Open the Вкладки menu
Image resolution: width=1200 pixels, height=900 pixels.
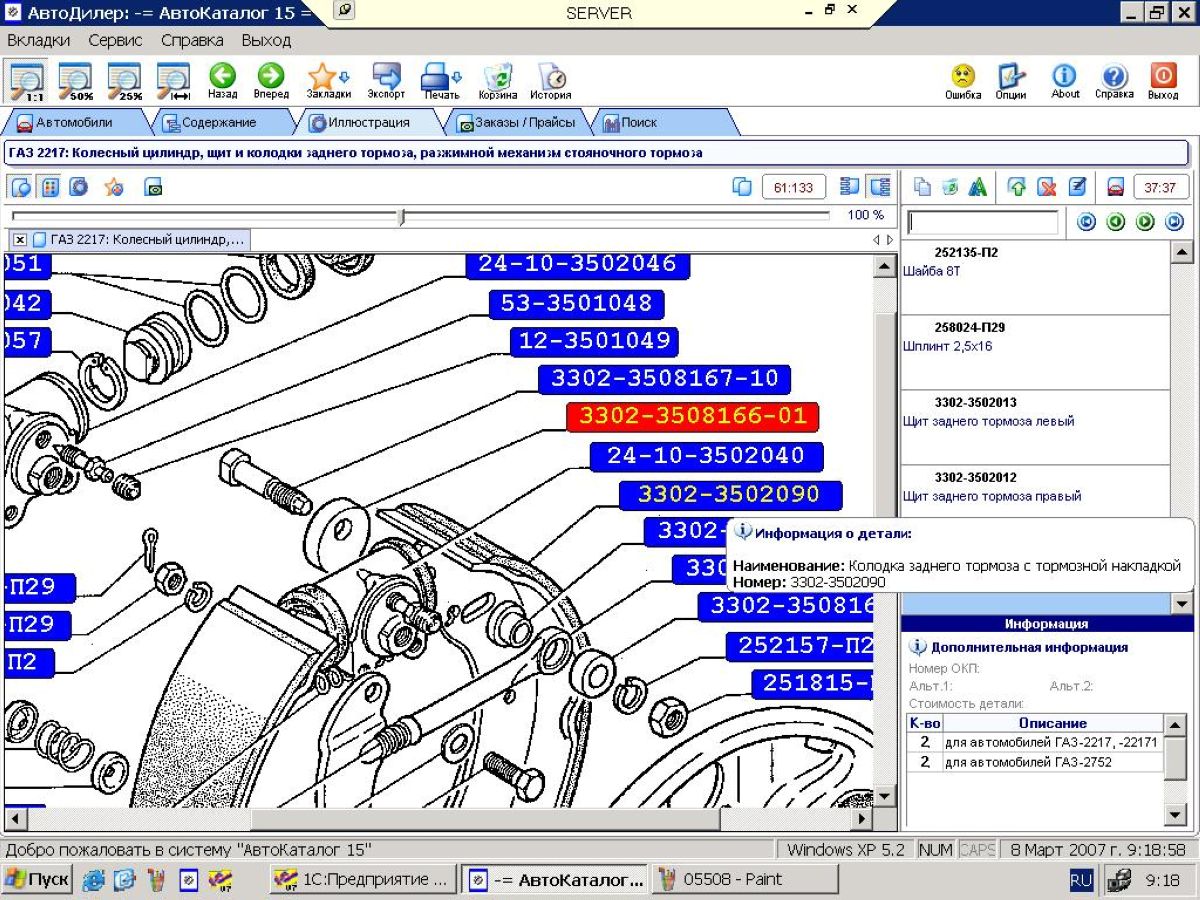click(x=38, y=41)
